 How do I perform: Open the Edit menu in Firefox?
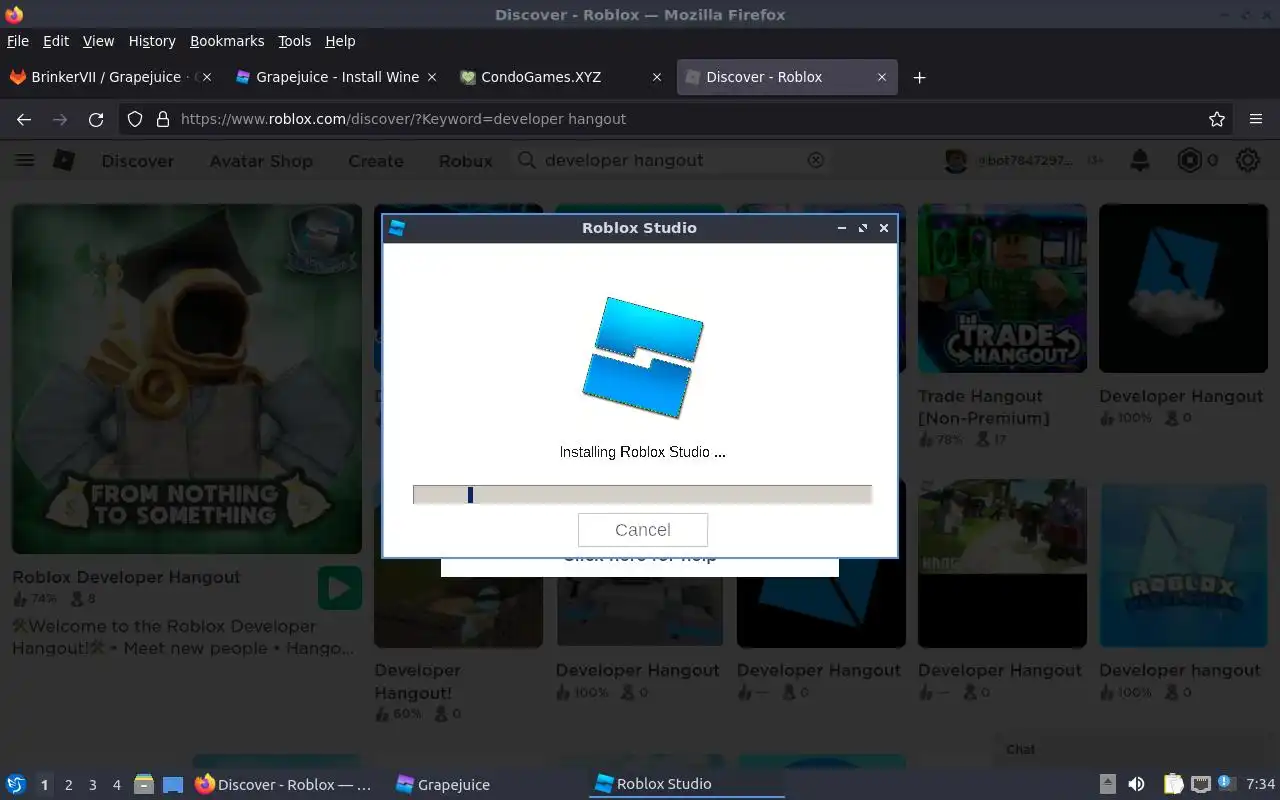pyautogui.click(x=56, y=41)
